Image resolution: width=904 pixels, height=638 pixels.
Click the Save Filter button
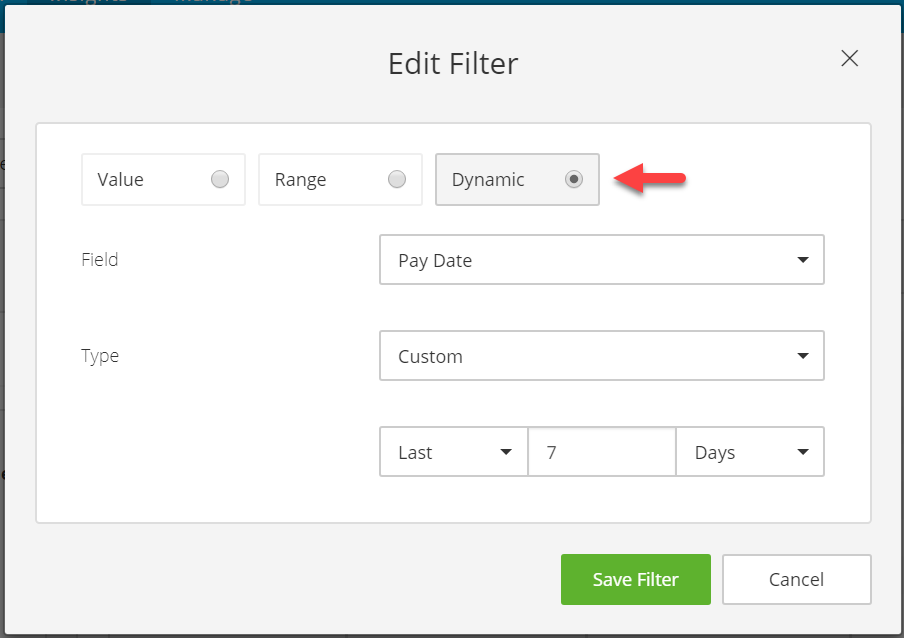pos(635,579)
